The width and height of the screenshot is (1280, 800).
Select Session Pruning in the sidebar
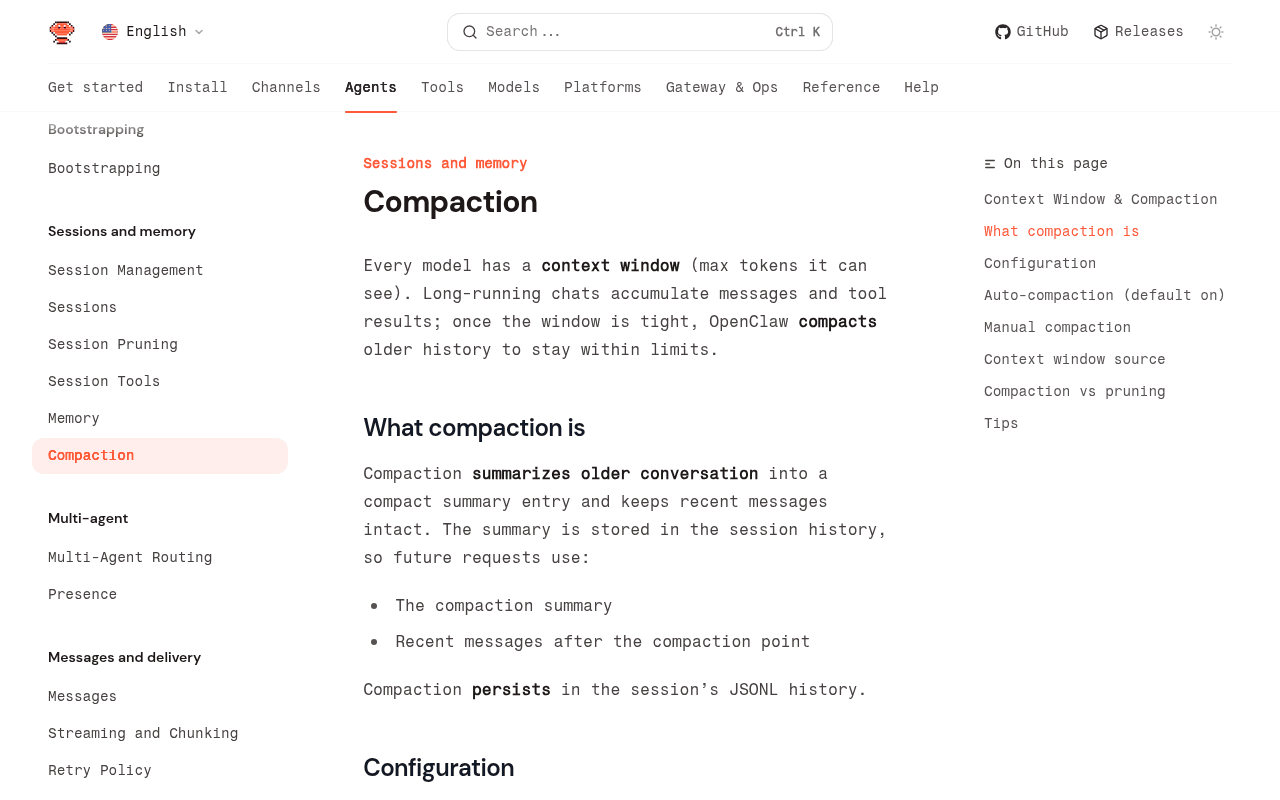[x=113, y=344]
